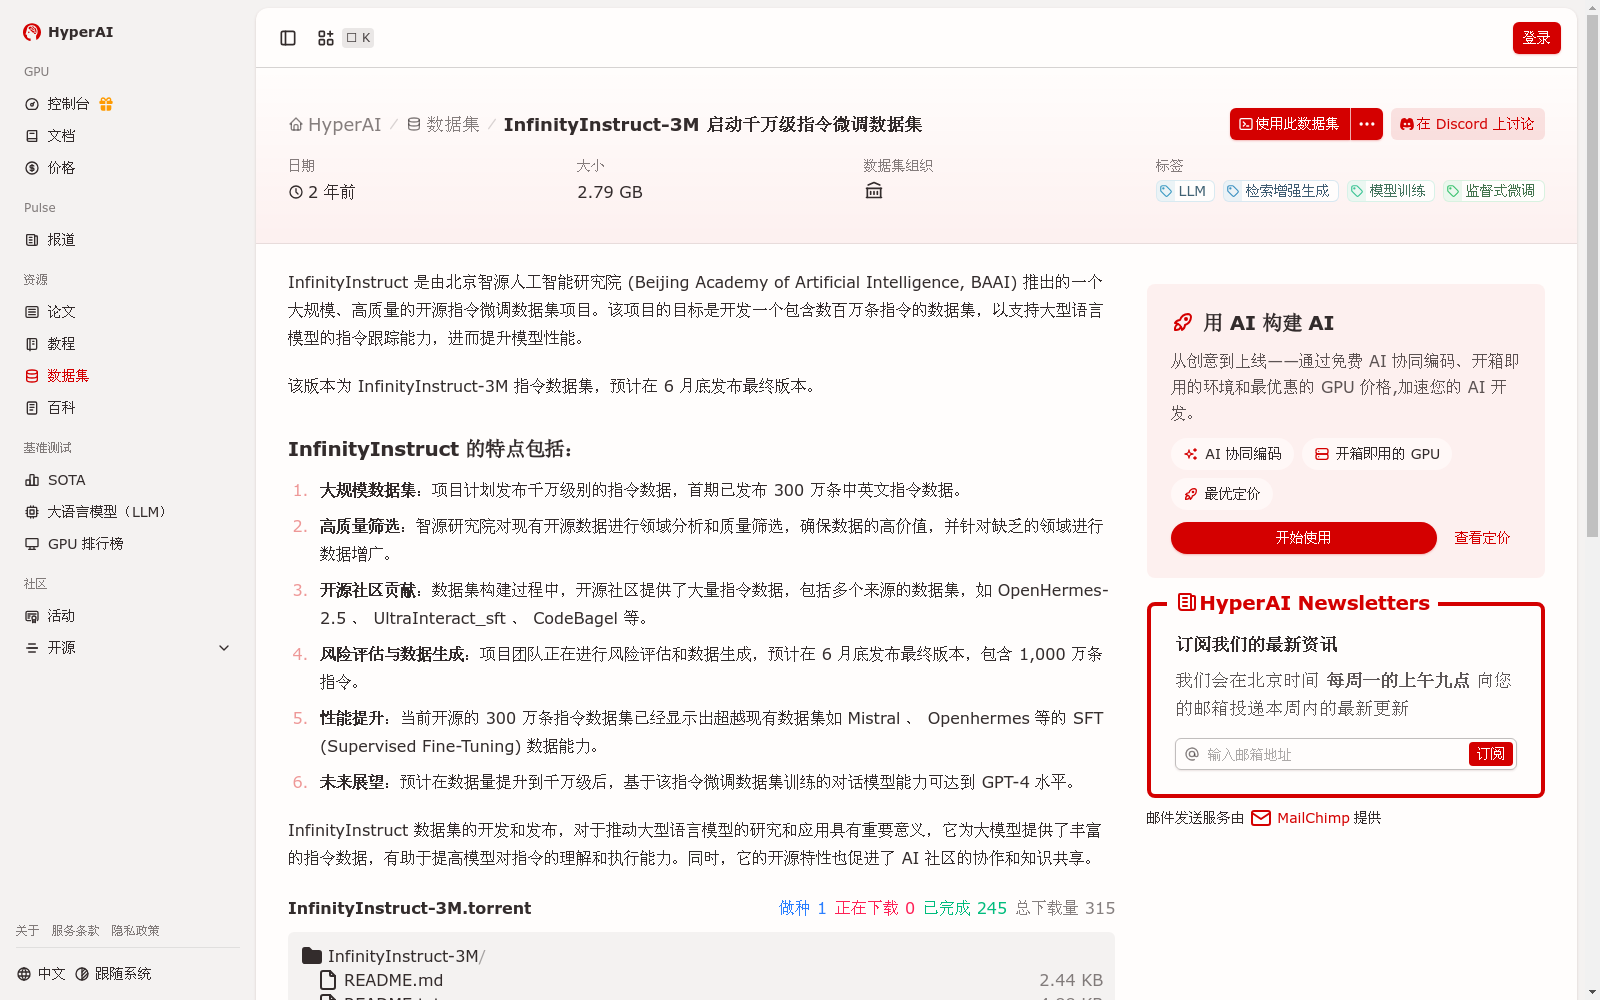Select the LLM tag
1600x1000 pixels.
(1183, 191)
